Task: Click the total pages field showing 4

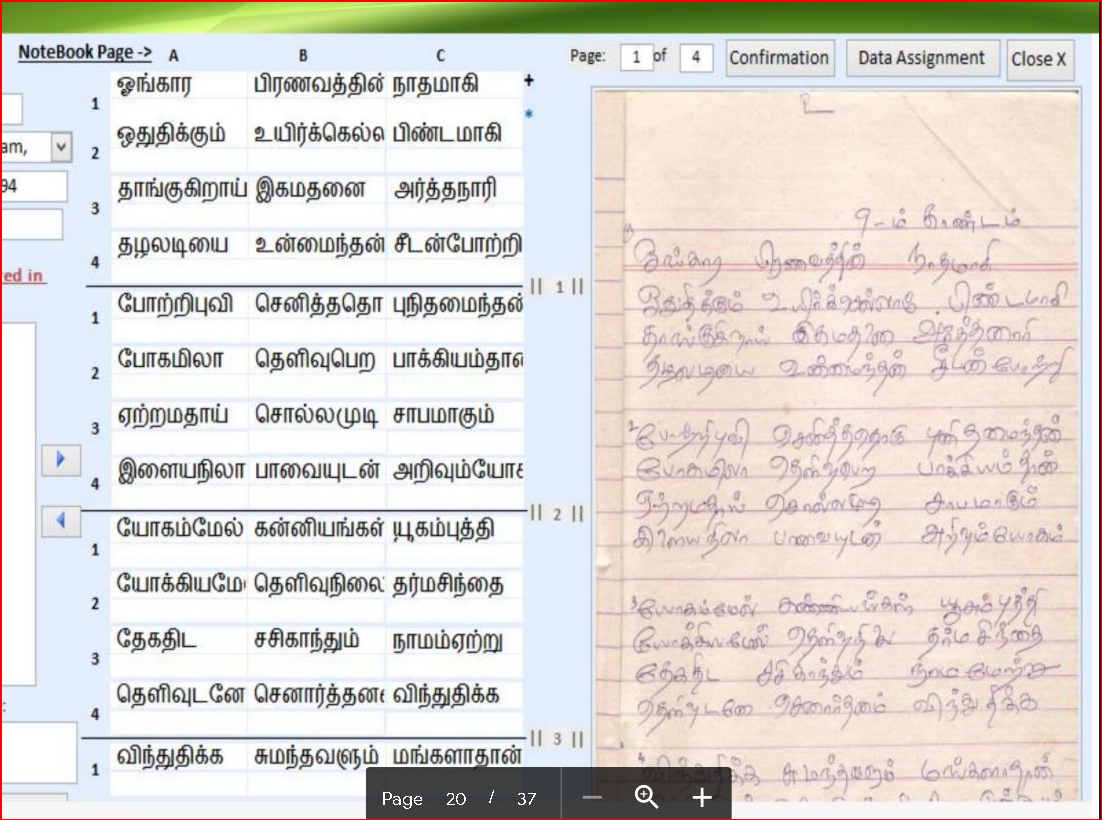Action: point(695,58)
